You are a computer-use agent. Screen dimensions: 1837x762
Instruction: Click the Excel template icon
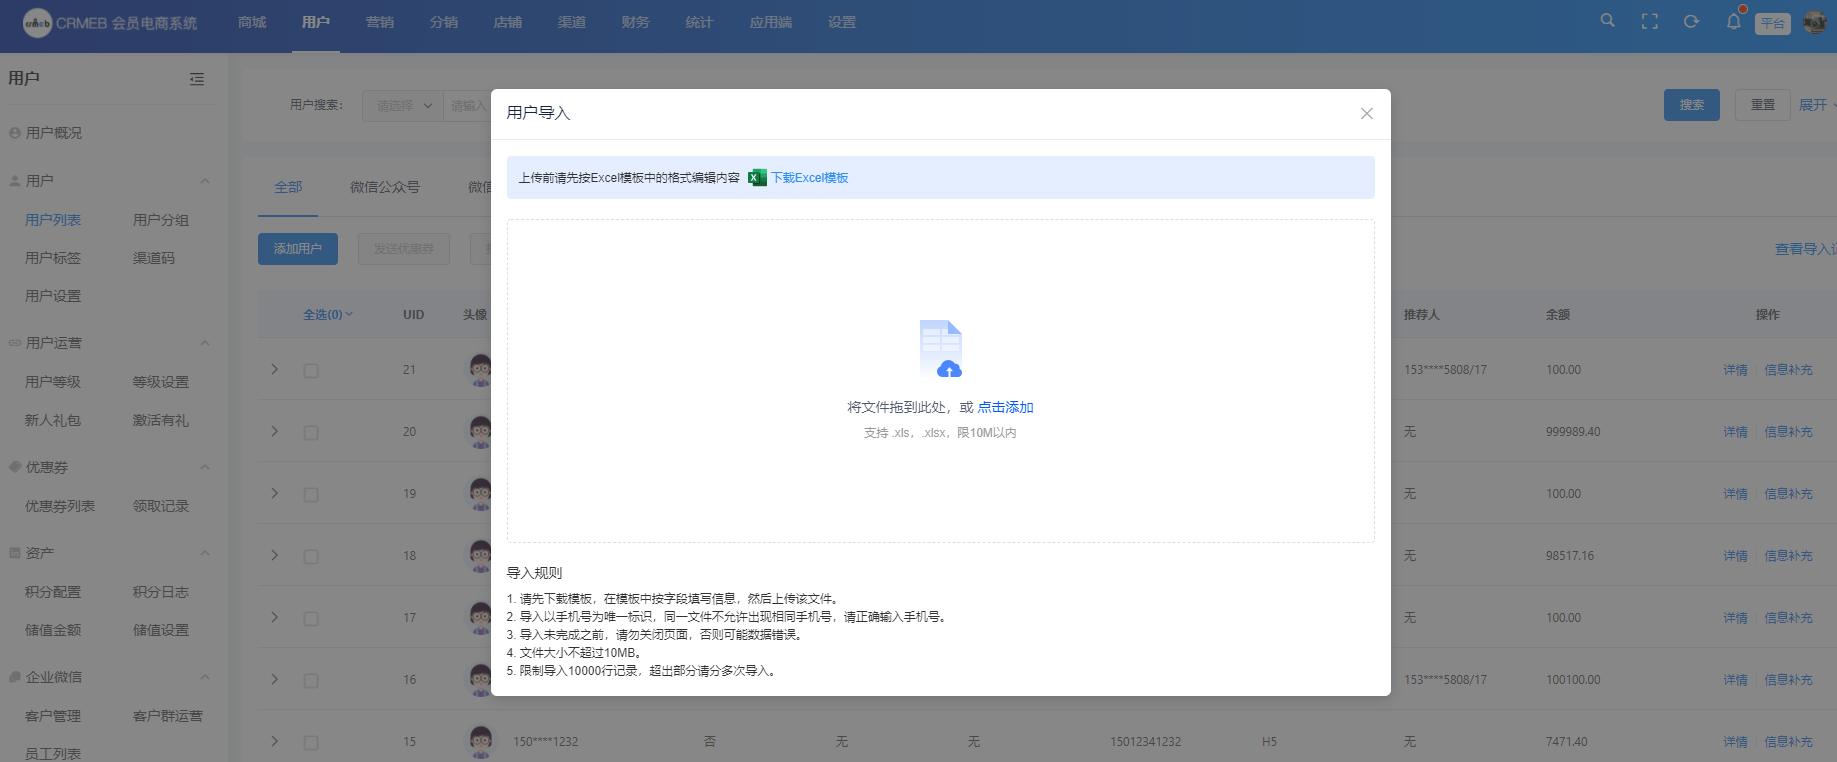coord(757,178)
